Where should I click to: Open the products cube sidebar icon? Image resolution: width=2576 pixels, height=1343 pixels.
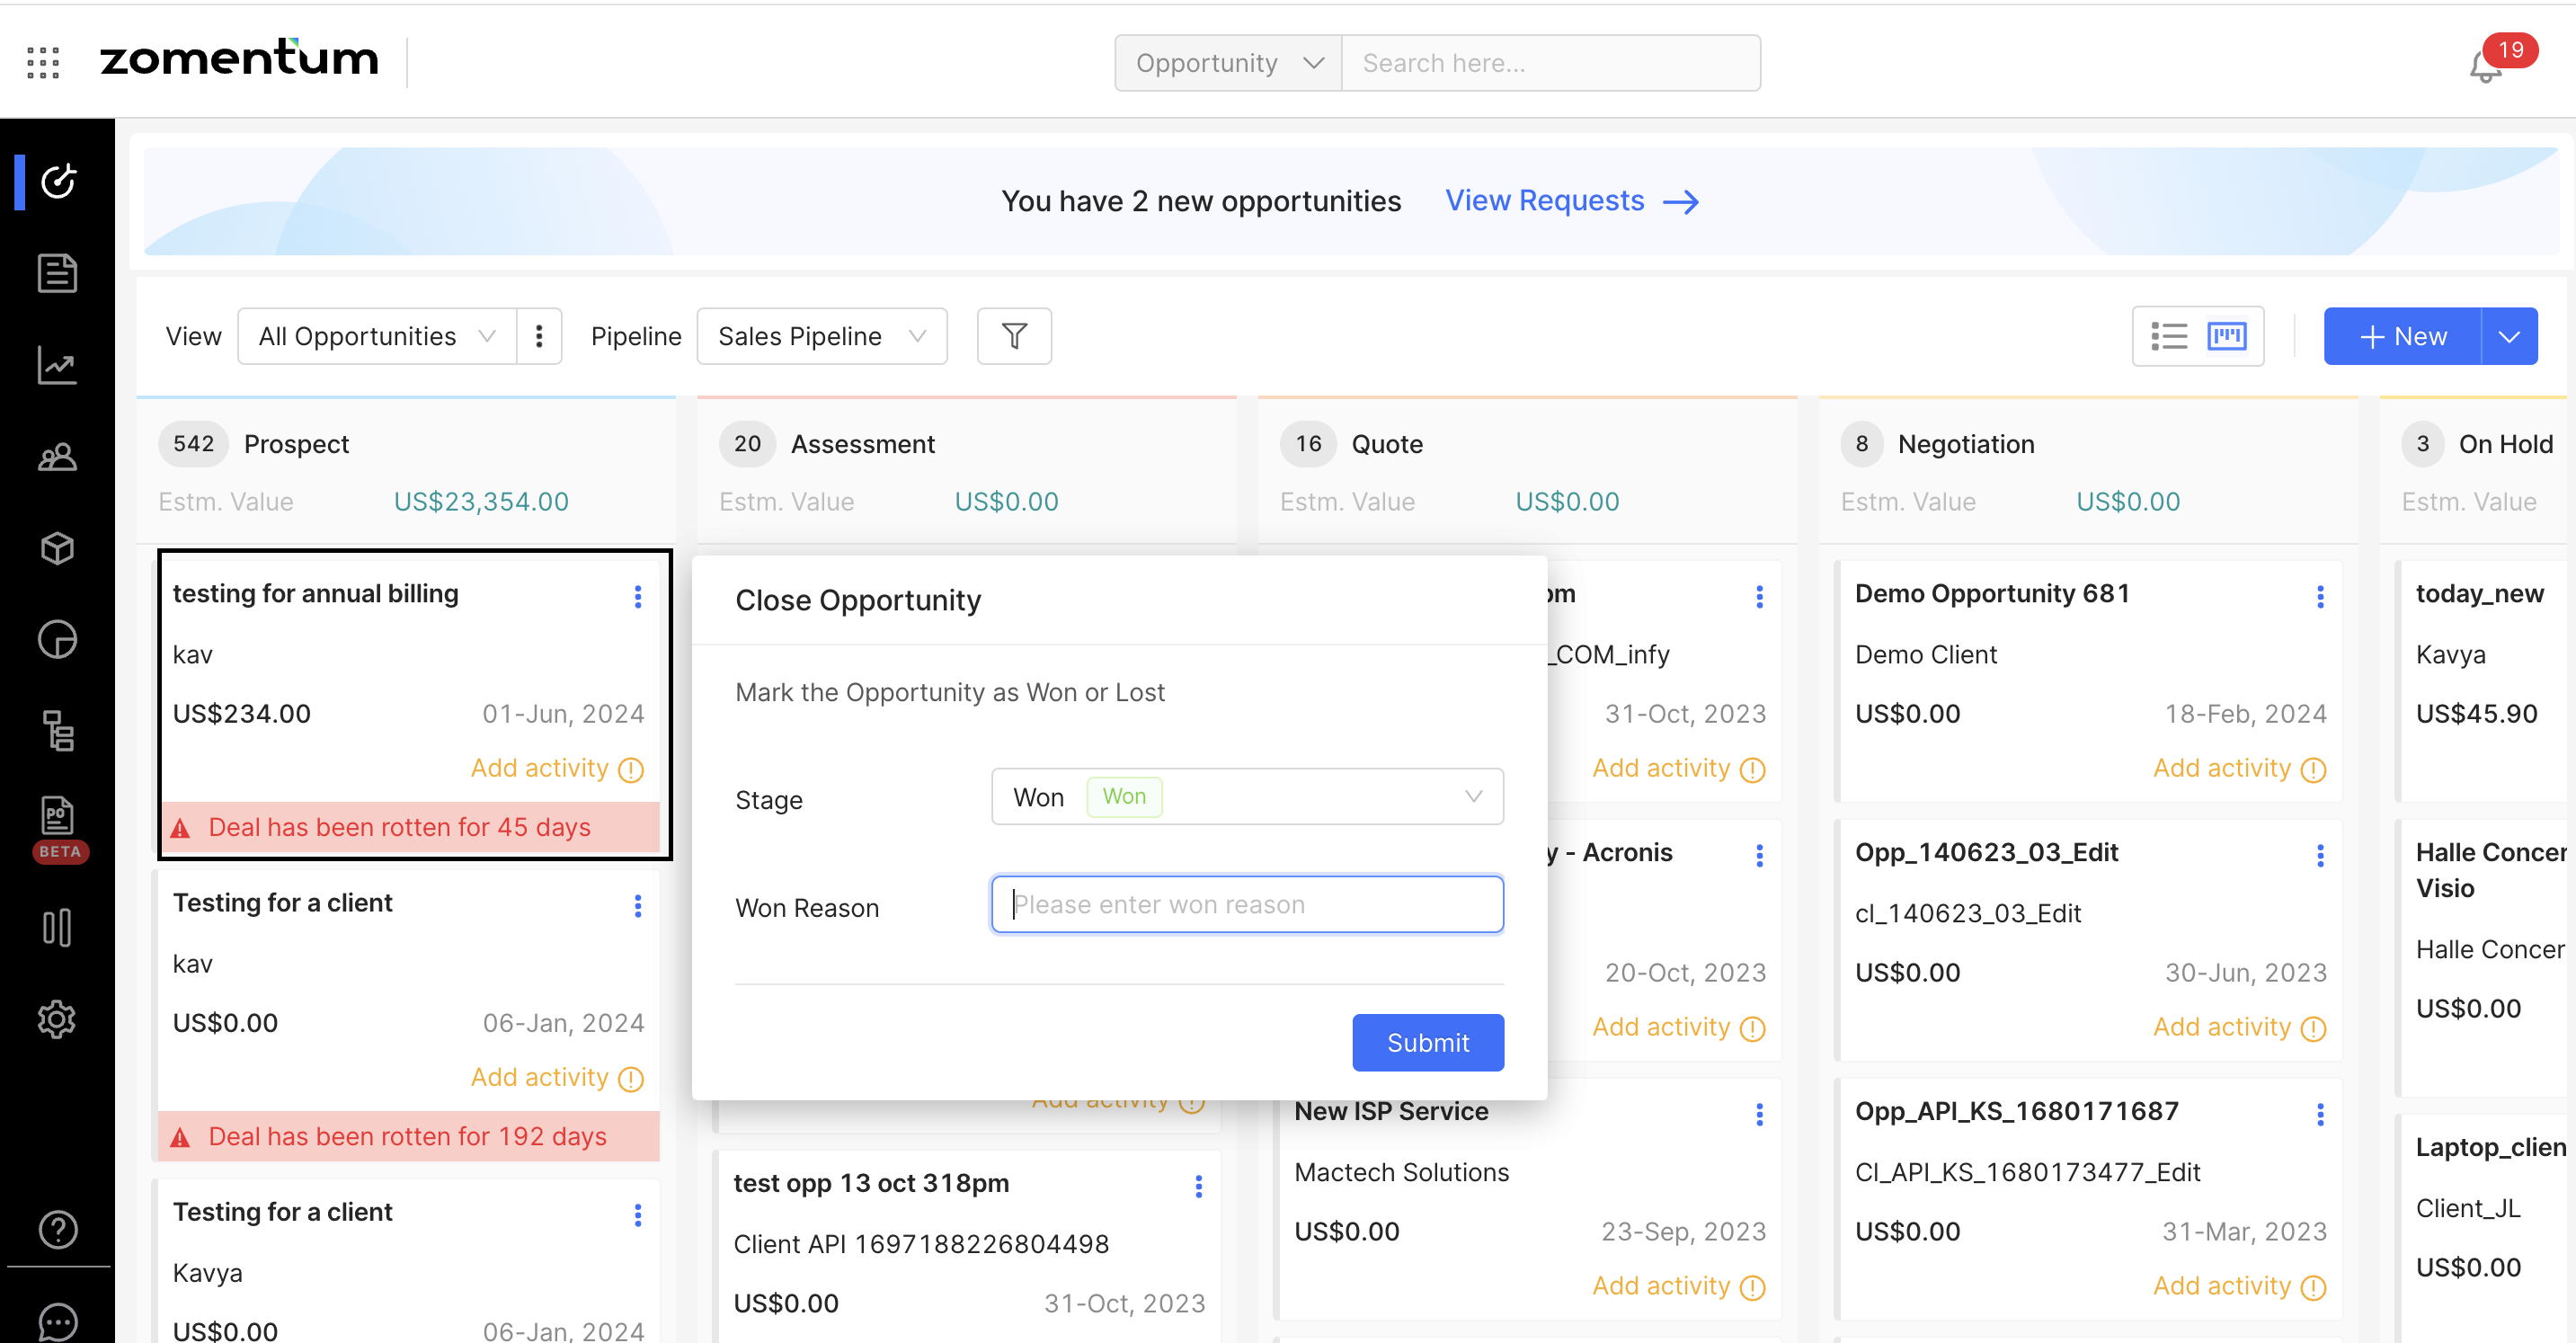(57, 548)
